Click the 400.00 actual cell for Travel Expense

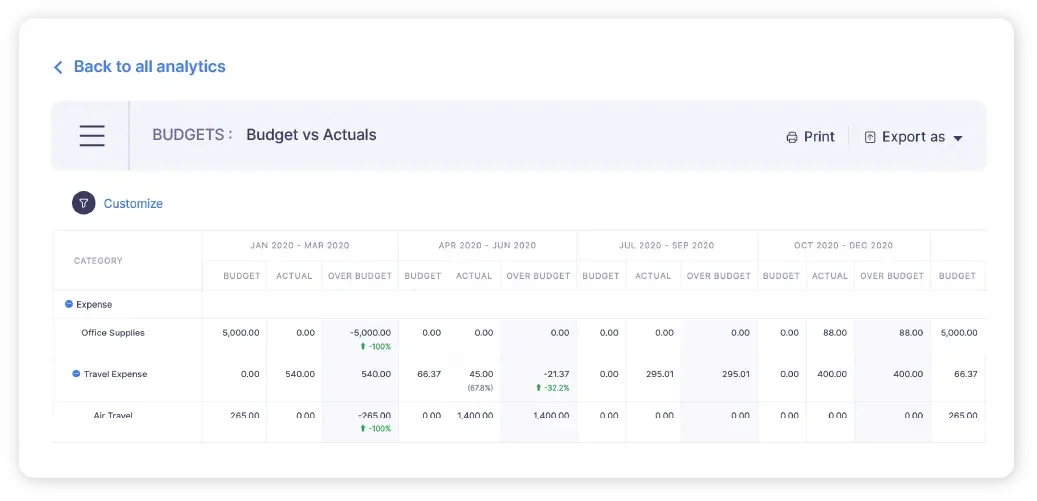coord(831,374)
